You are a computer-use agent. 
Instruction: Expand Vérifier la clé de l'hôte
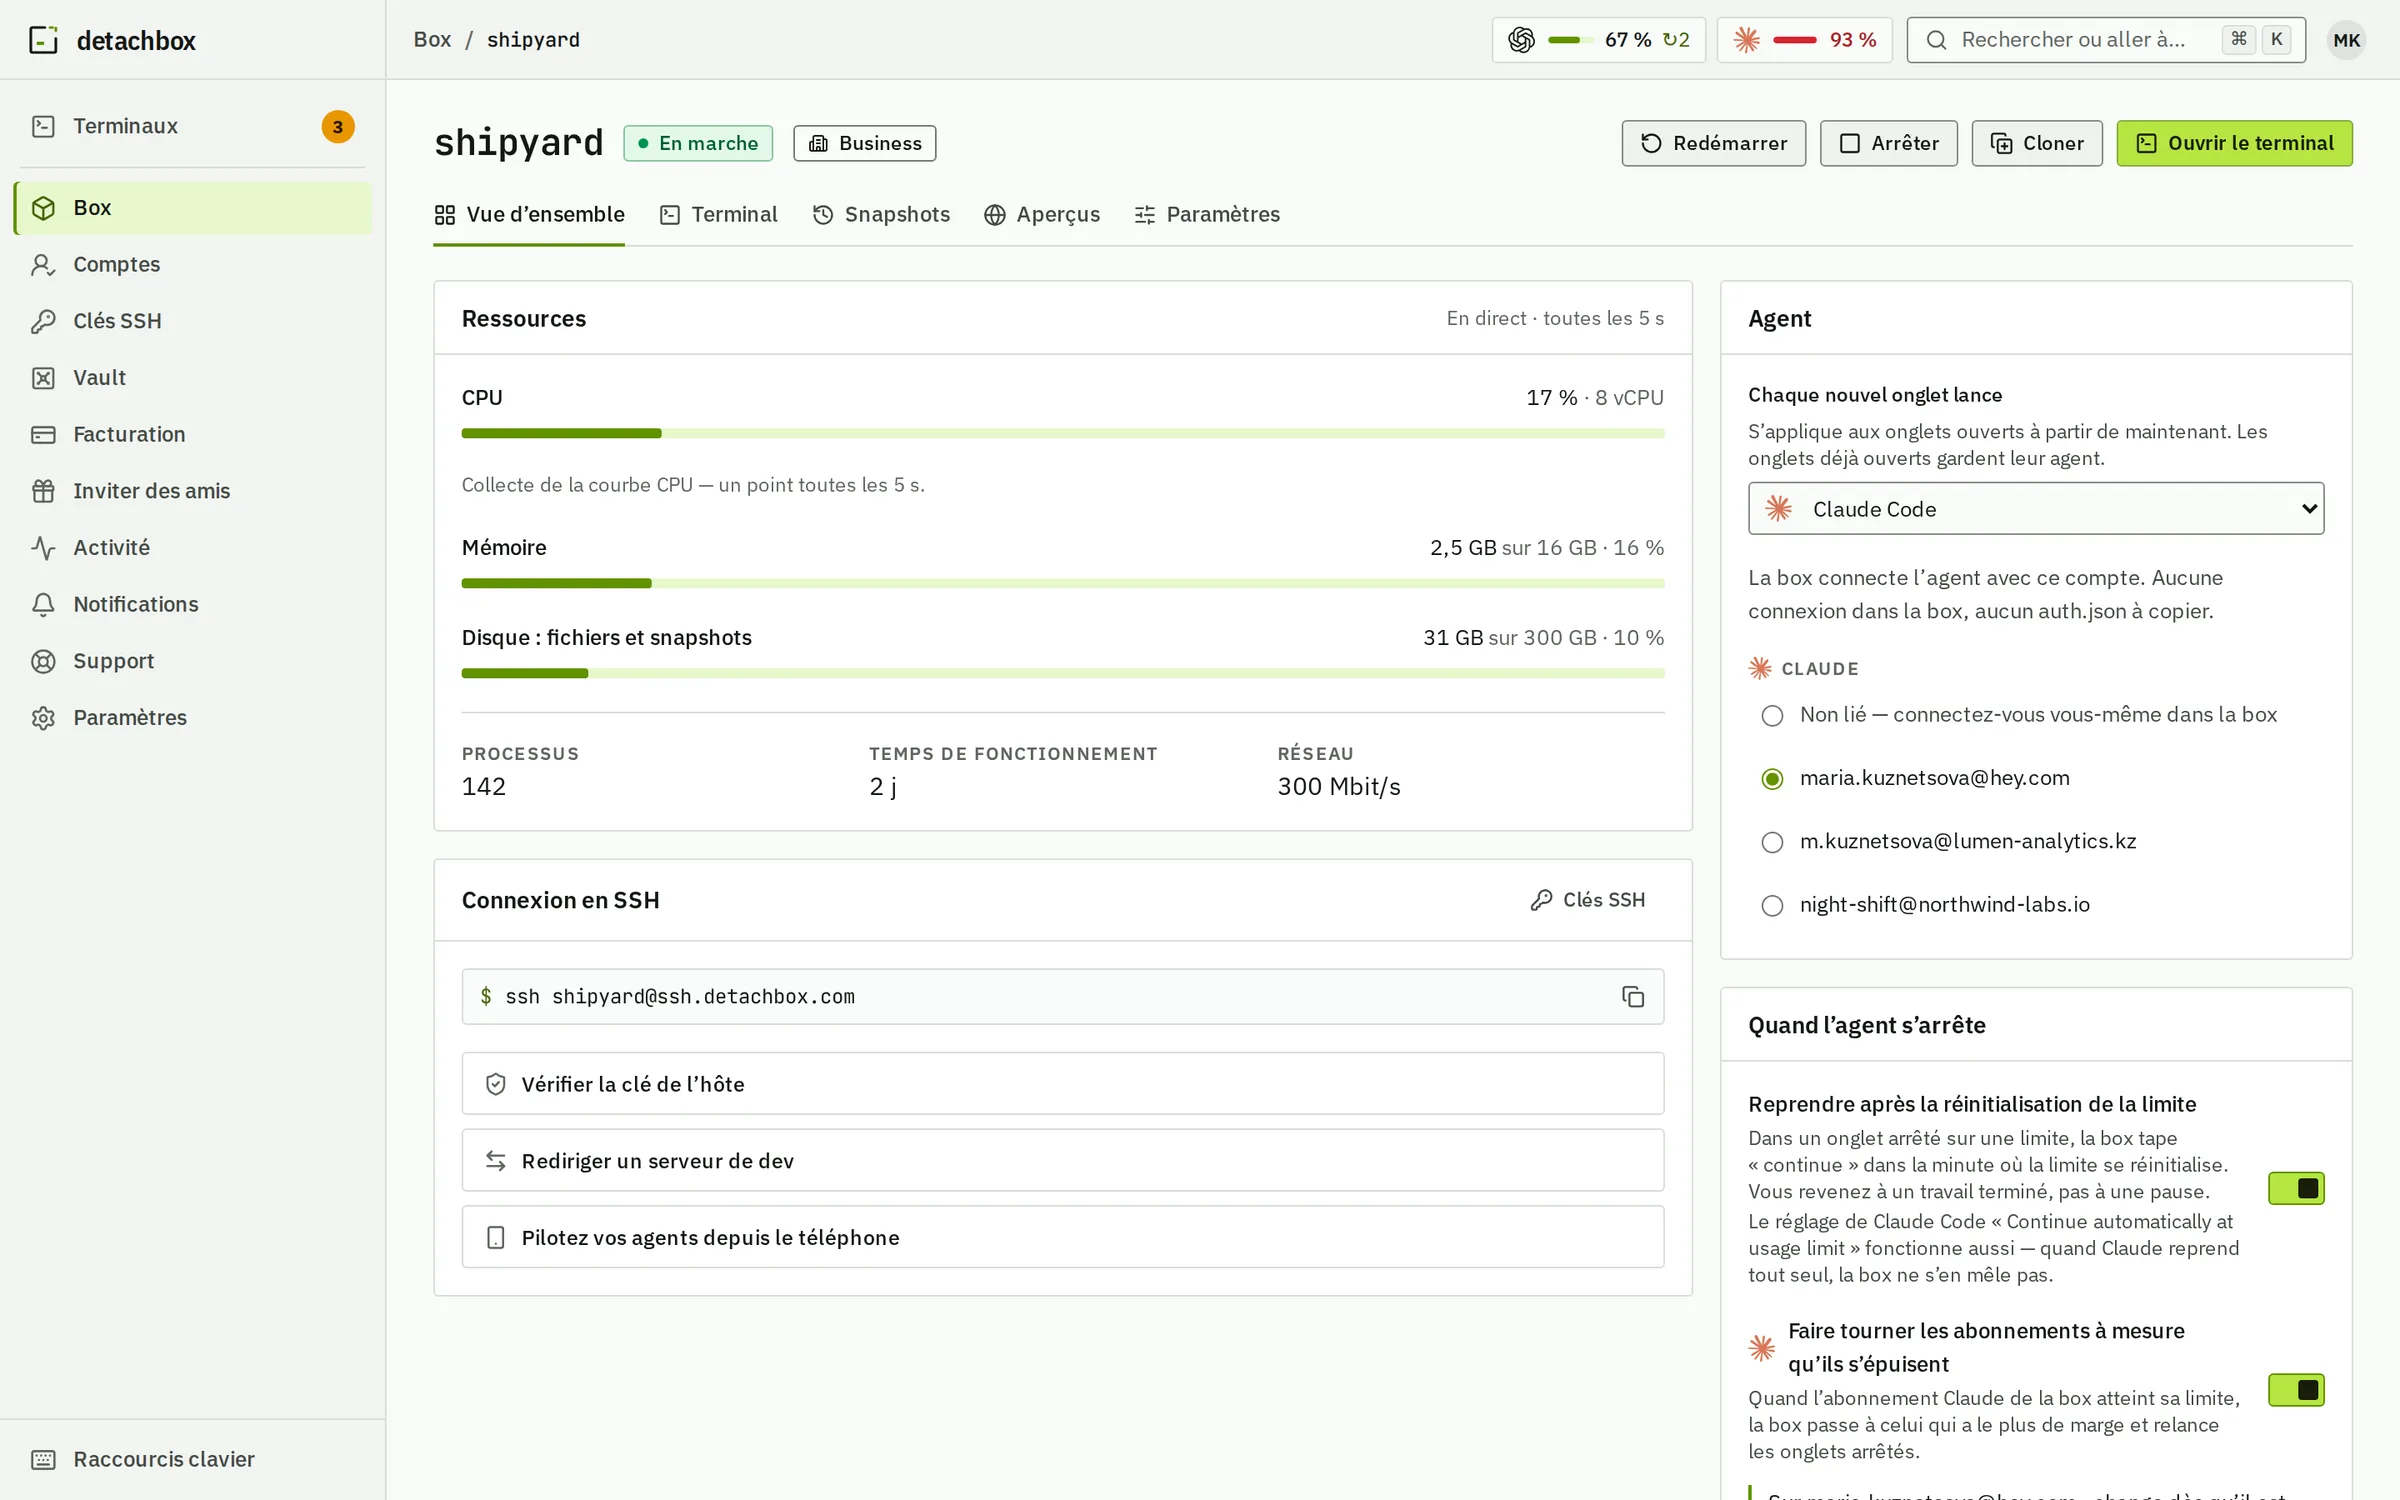(1062, 1084)
